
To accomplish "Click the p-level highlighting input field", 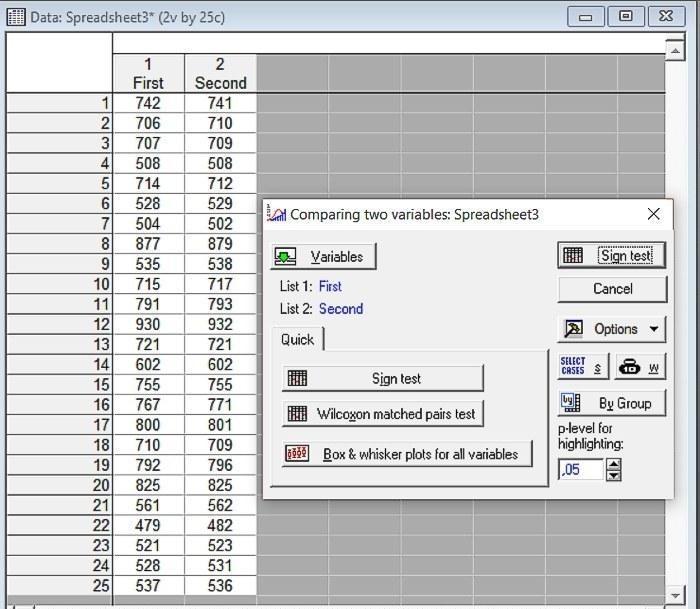I will 581,469.
